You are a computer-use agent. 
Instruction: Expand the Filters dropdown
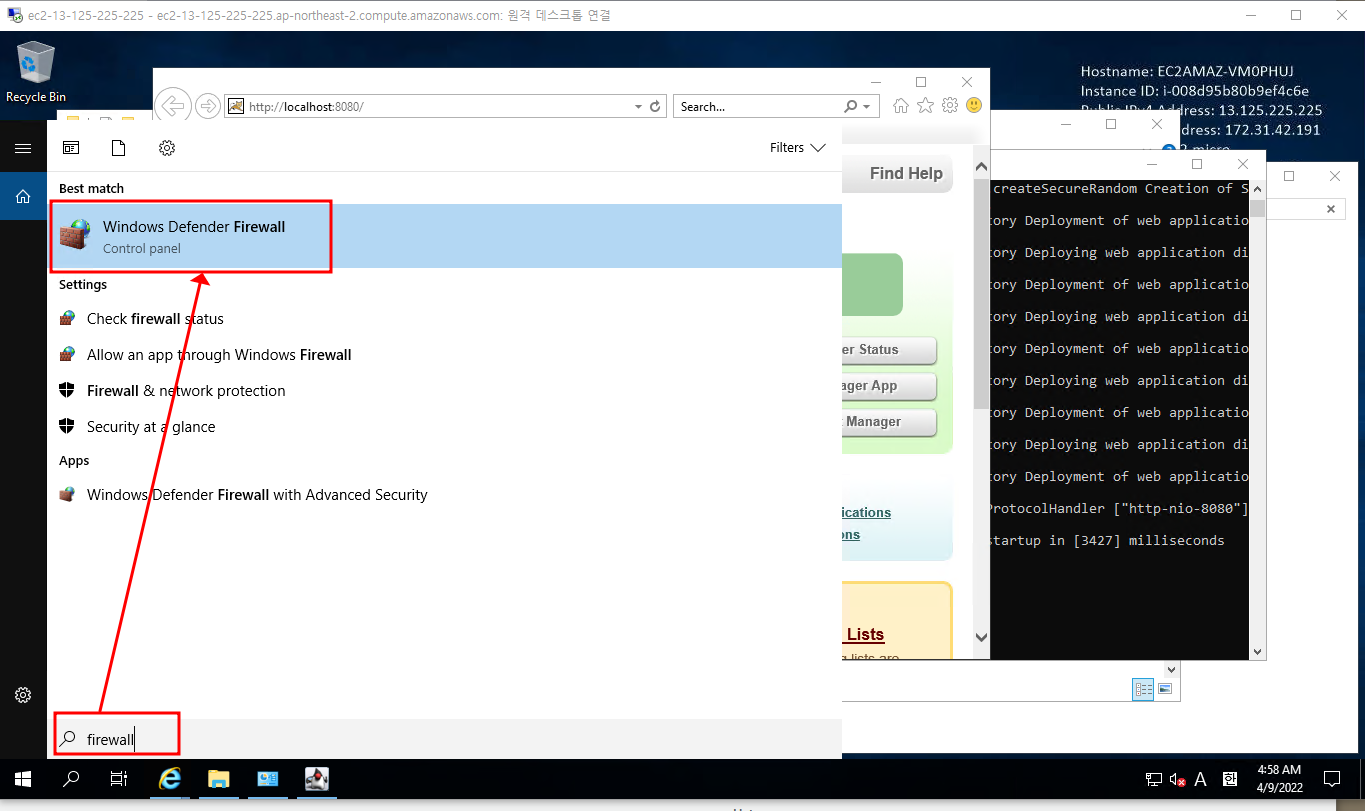coord(797,148)
